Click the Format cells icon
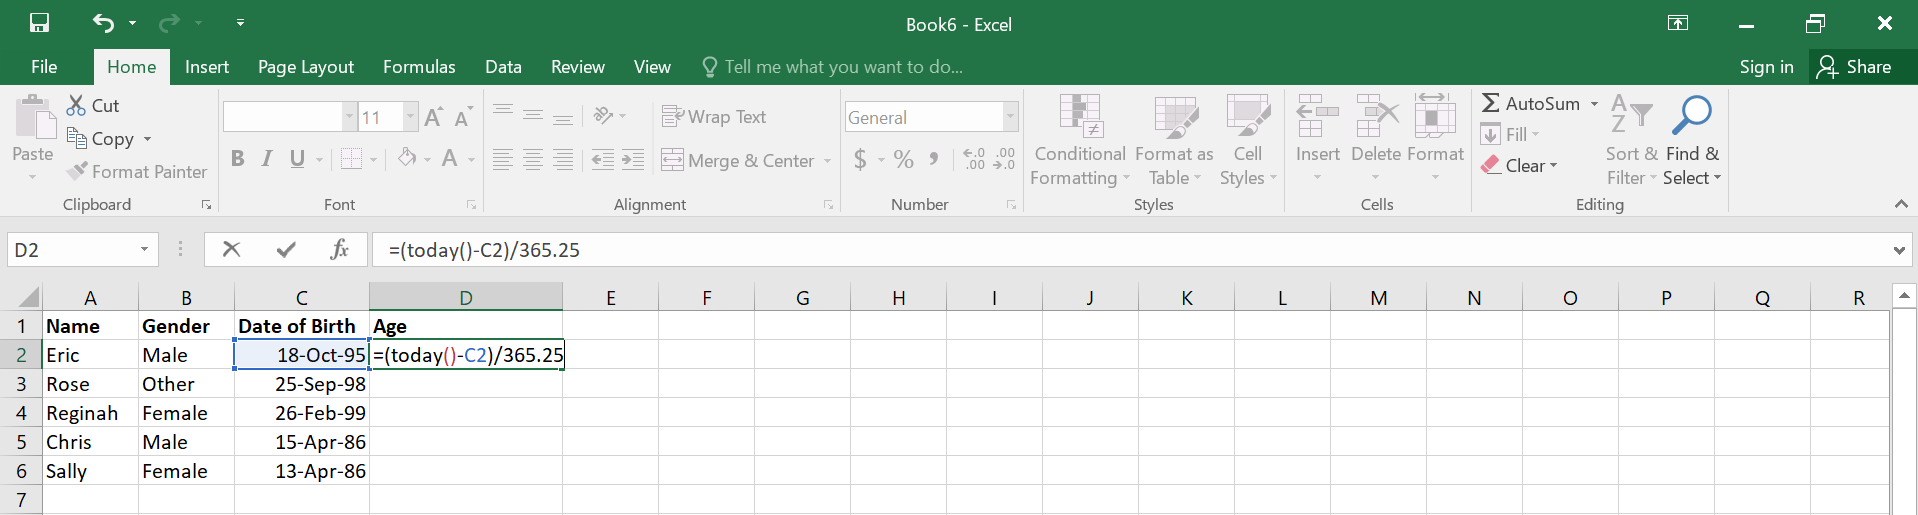Image resolution: width=1918 pixels, height=515 pixels. pyautogui.click(x=1435, y=117)
